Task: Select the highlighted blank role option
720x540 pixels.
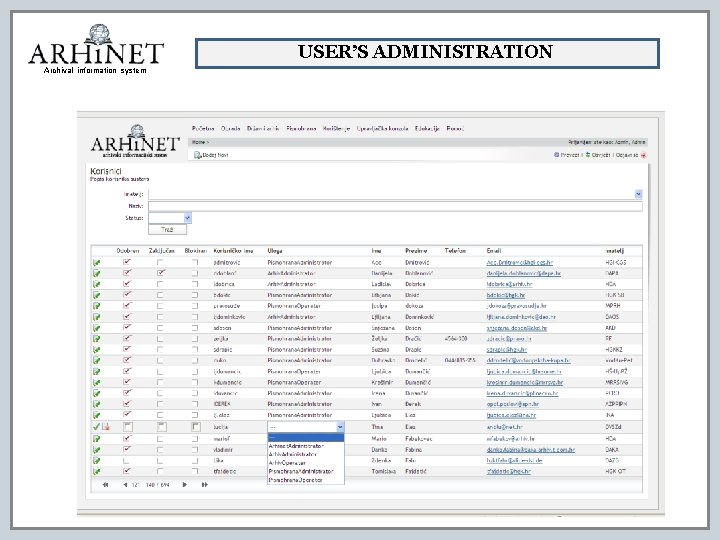Action: (x=306, y=438)
